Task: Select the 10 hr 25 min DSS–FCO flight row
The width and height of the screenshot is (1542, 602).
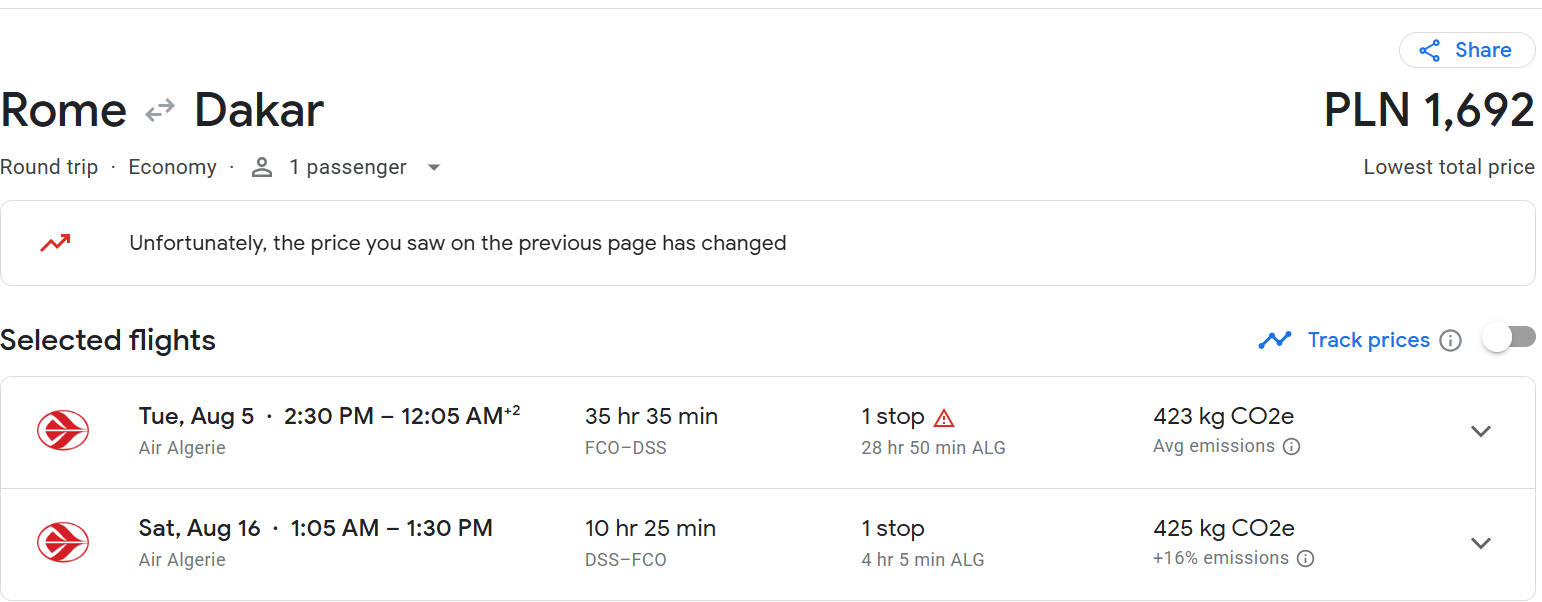Action: 768,544
